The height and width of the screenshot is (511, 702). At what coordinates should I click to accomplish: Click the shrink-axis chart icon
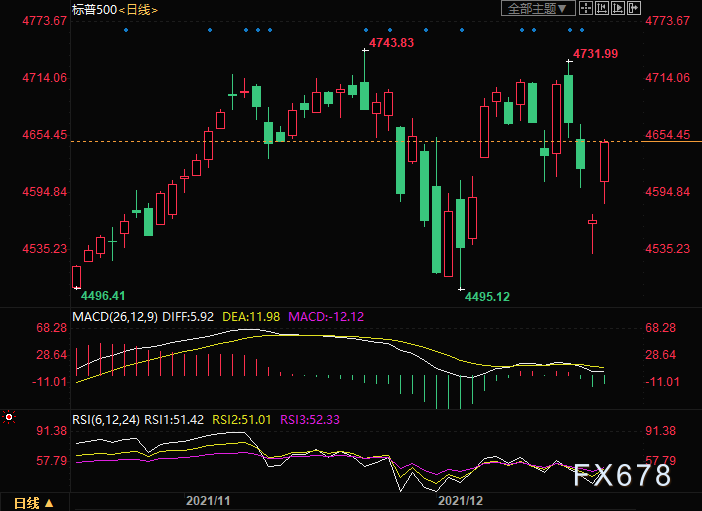pos(602,8)
